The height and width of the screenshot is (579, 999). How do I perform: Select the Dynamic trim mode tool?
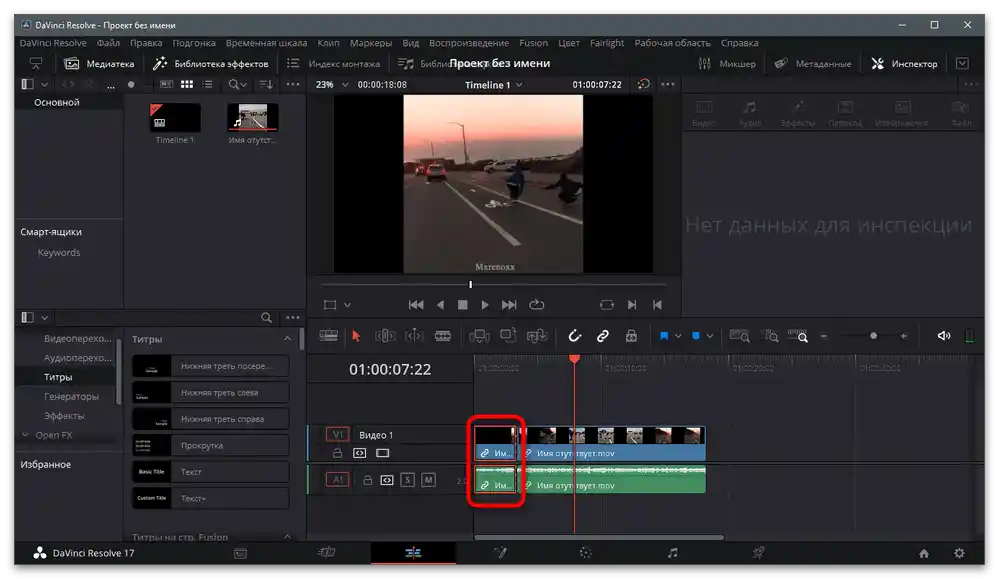click(414, 336)
